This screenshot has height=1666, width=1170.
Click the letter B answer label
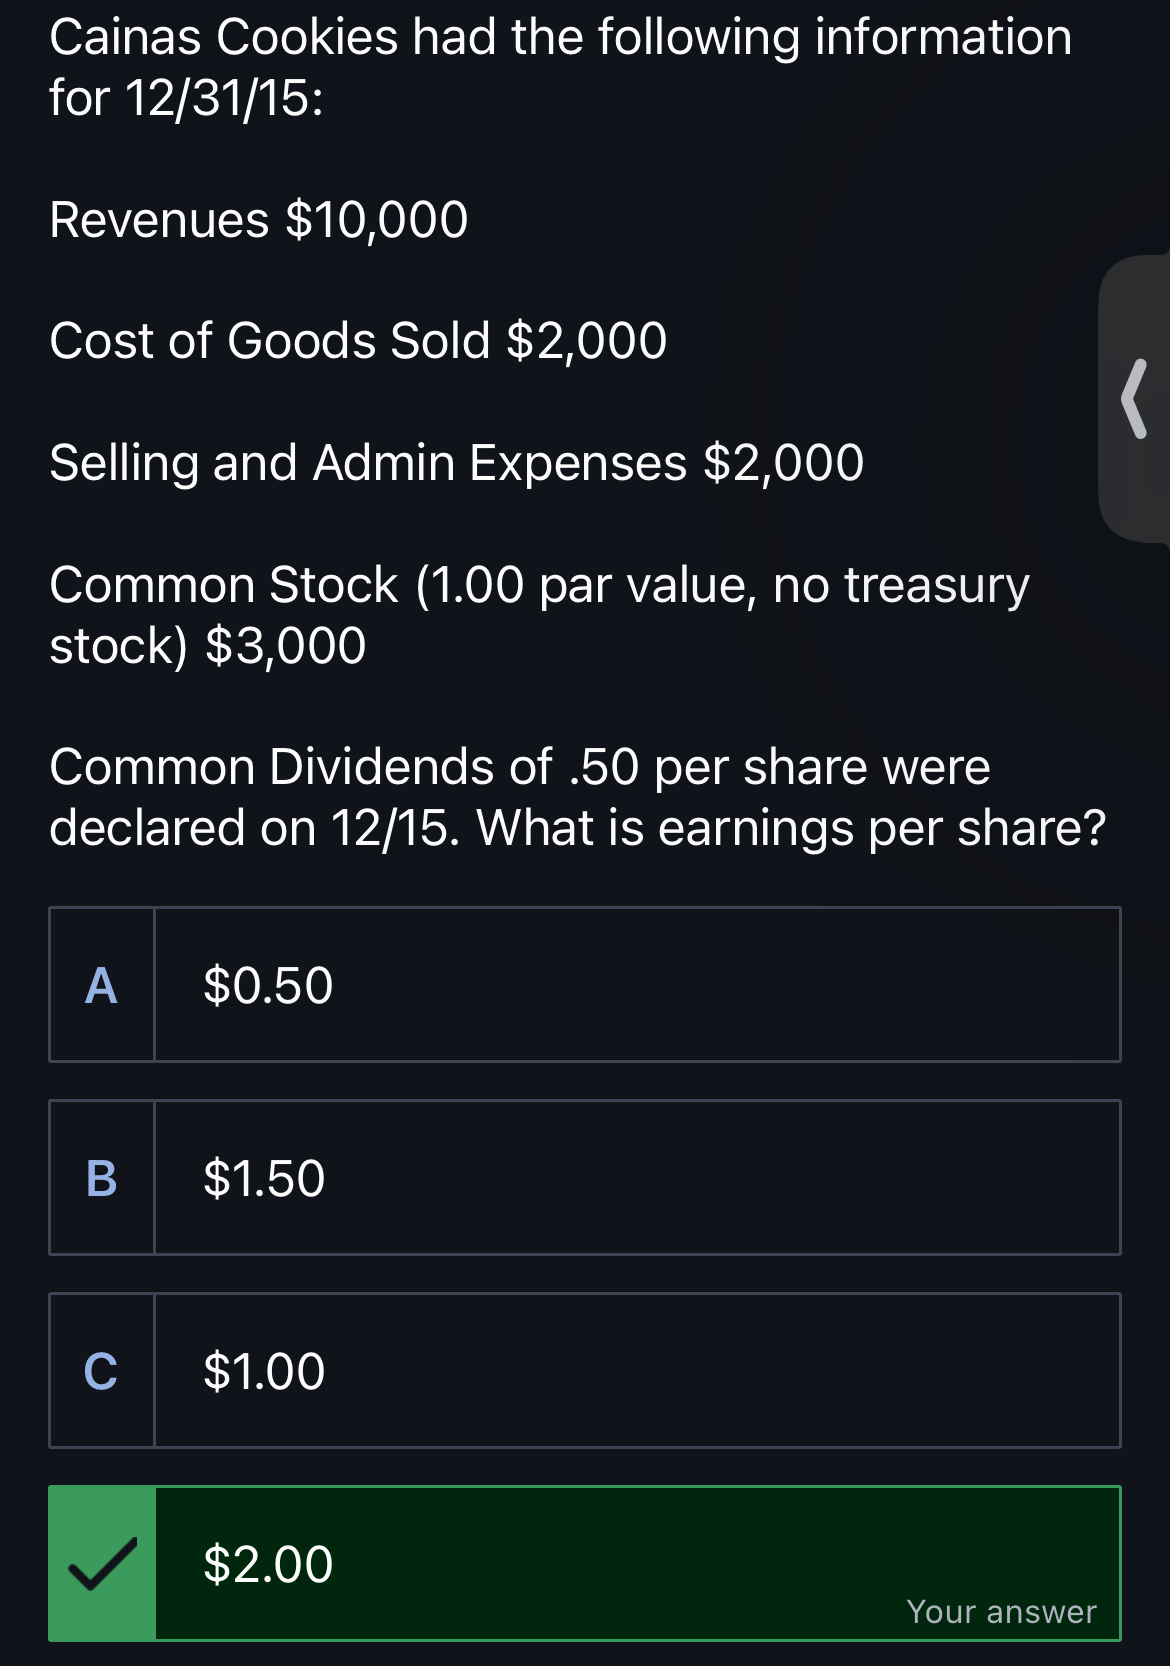click(x=101, y=1179)
